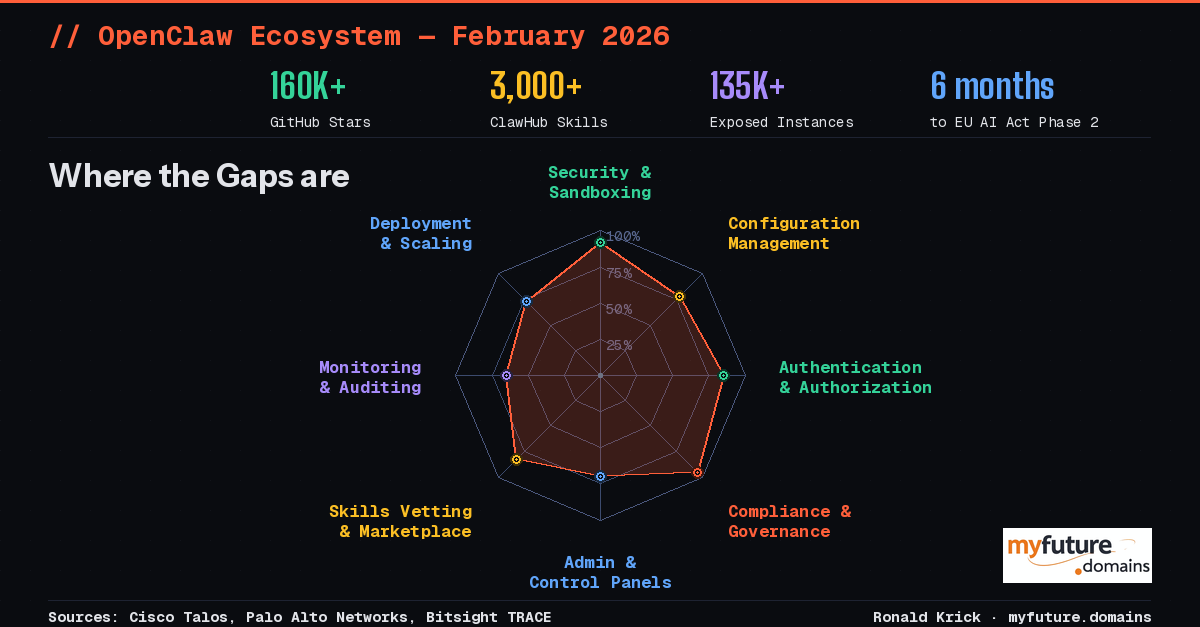Select the Security & Sandboxing vertex marker
Screen dimensions: 1200x627
600,240
